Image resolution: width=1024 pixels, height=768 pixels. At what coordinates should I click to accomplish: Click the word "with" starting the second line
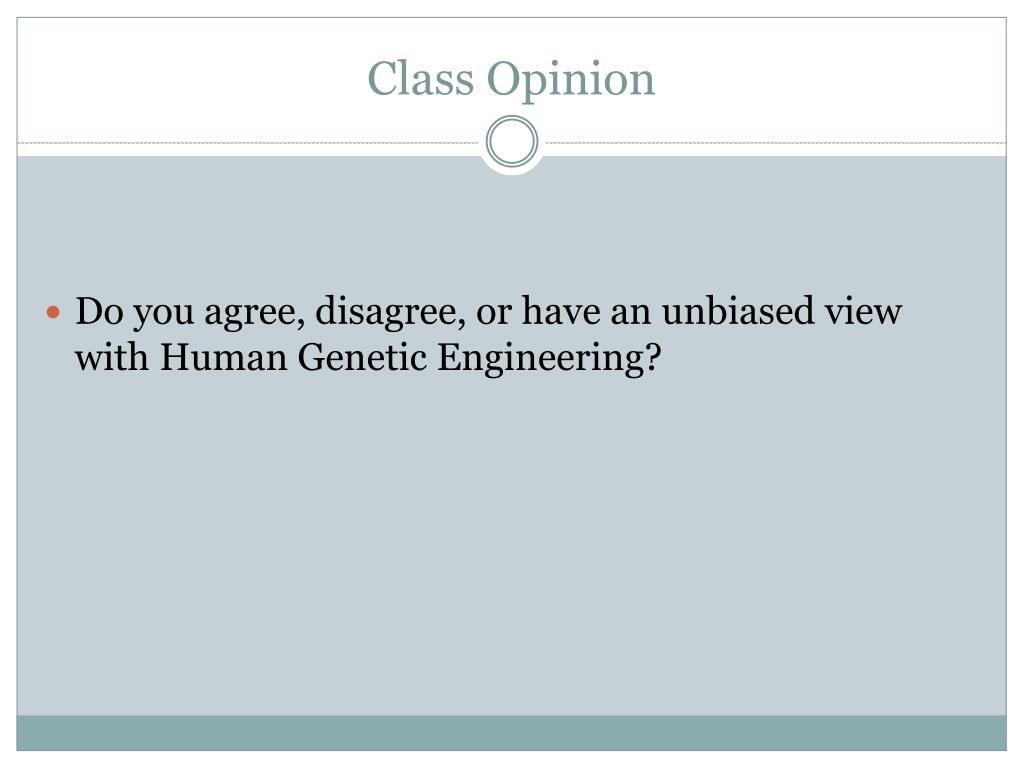coord(112,357)
